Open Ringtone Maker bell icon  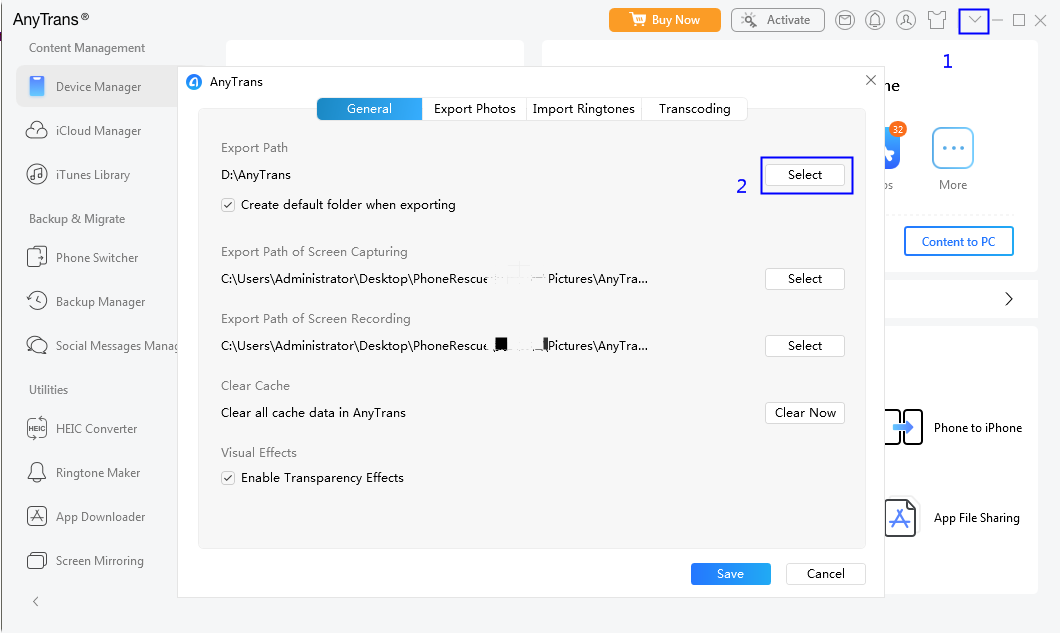tap(37, 472)
